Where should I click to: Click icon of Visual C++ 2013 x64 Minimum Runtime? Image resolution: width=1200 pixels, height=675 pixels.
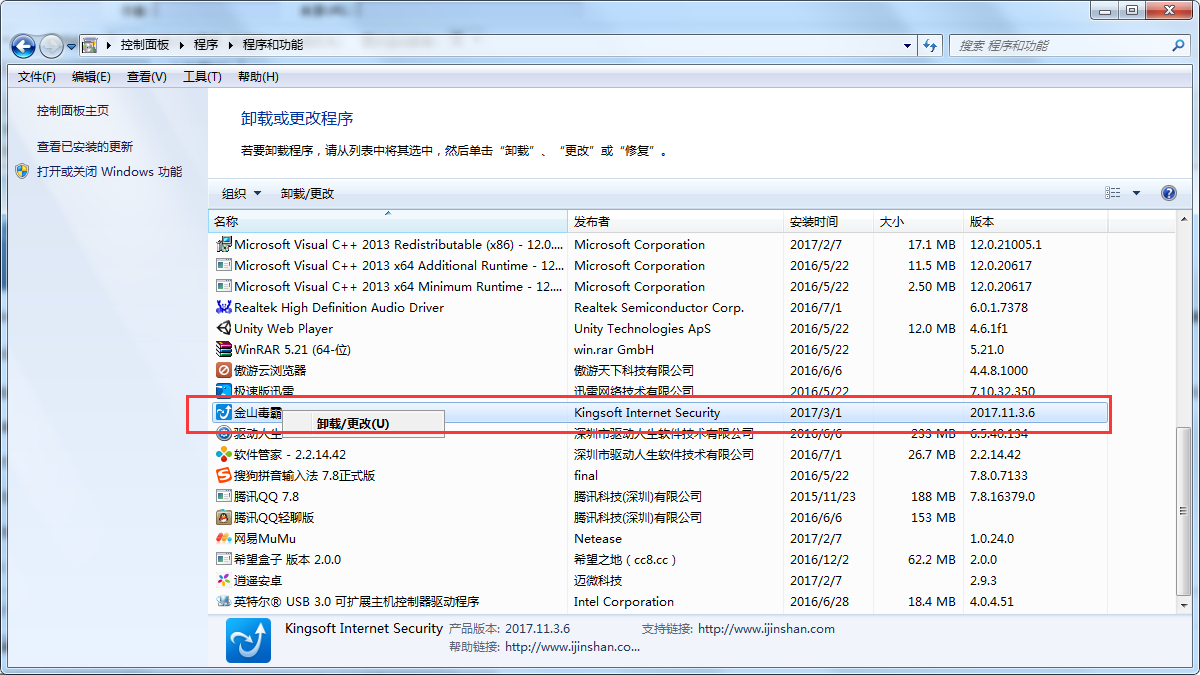tap(224, 286)
